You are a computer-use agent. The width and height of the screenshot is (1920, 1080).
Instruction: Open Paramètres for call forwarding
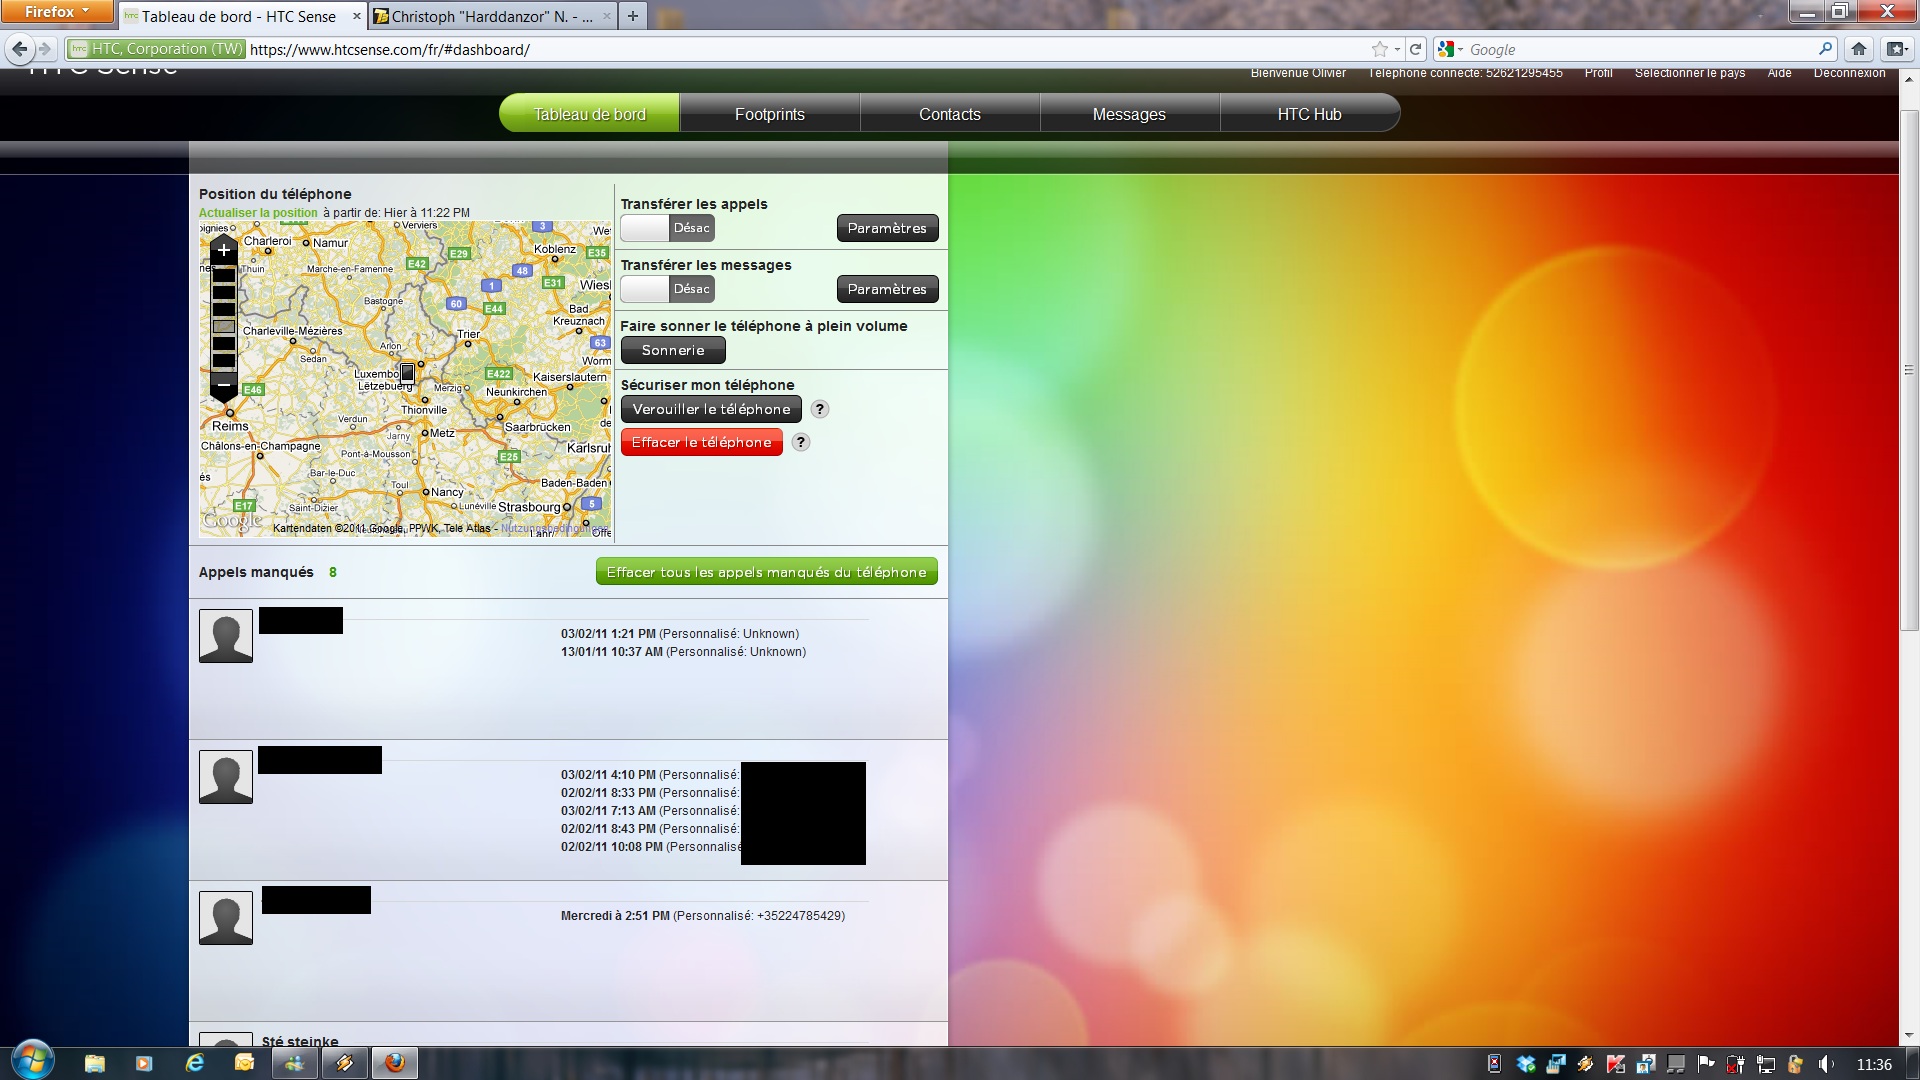[x=887, y=228]
